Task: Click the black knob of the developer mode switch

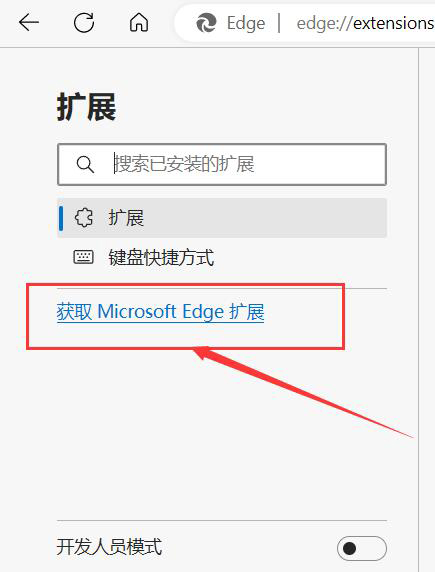Action: 349,548
